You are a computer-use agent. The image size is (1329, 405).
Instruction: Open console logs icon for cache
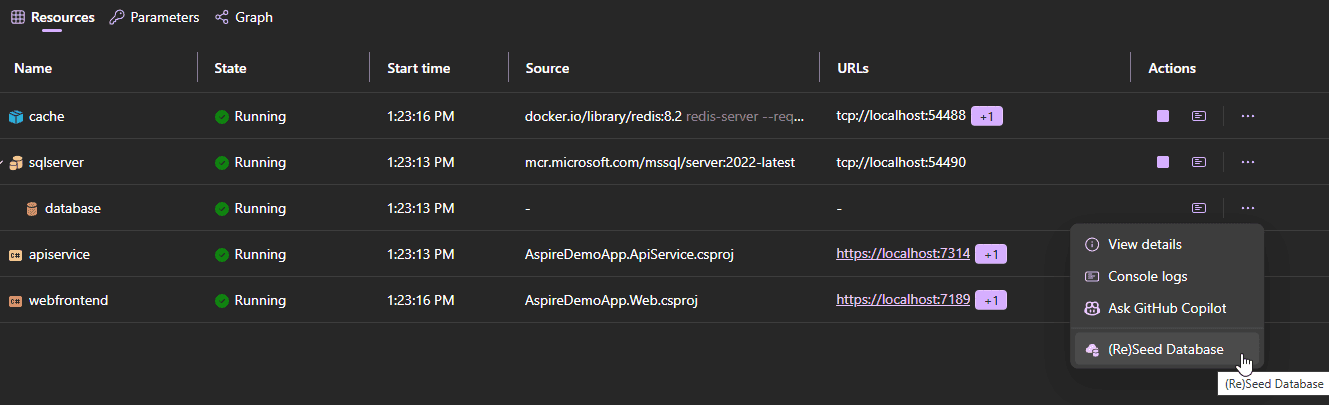tap(1198, 116)
